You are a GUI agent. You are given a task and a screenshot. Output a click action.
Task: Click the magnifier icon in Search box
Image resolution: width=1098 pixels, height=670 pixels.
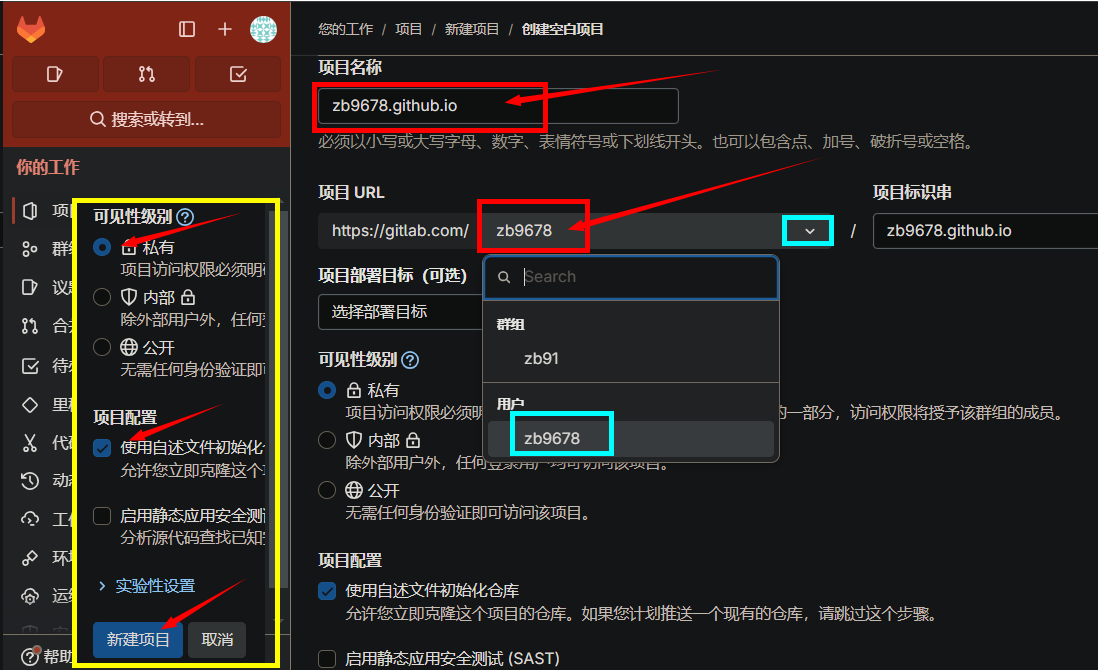503,277
